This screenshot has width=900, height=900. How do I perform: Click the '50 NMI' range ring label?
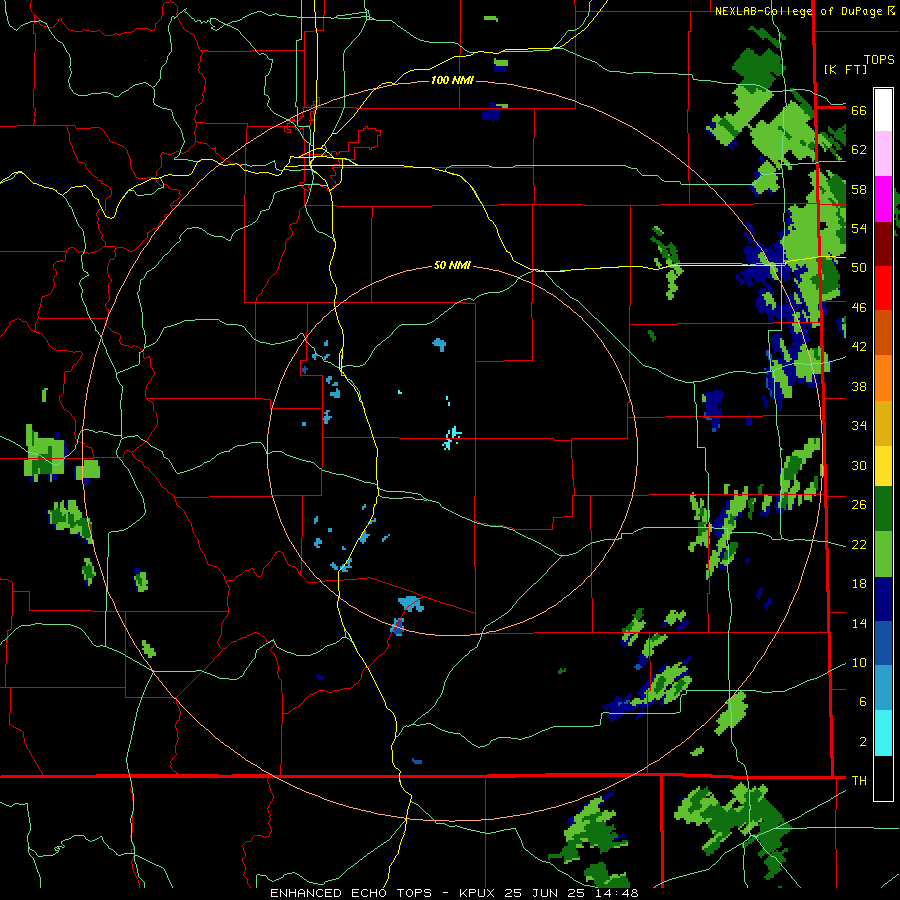click(x=452, y=265)
